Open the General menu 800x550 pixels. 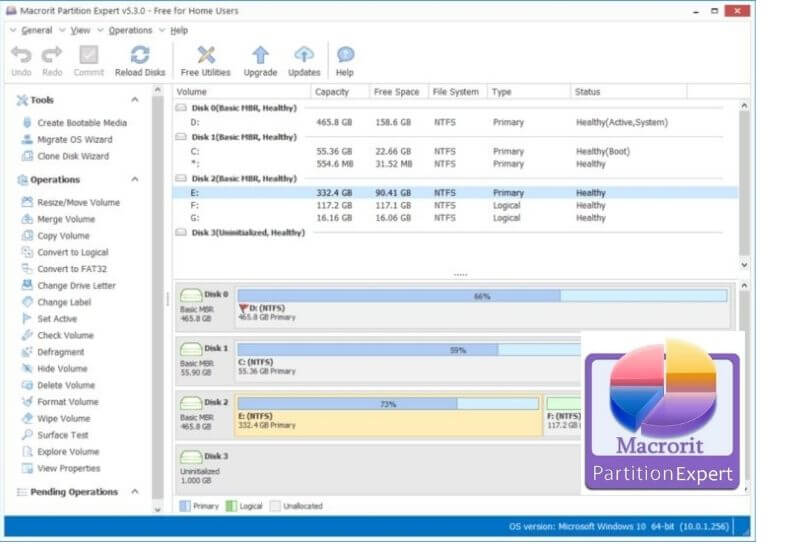(x=36, y=30)
